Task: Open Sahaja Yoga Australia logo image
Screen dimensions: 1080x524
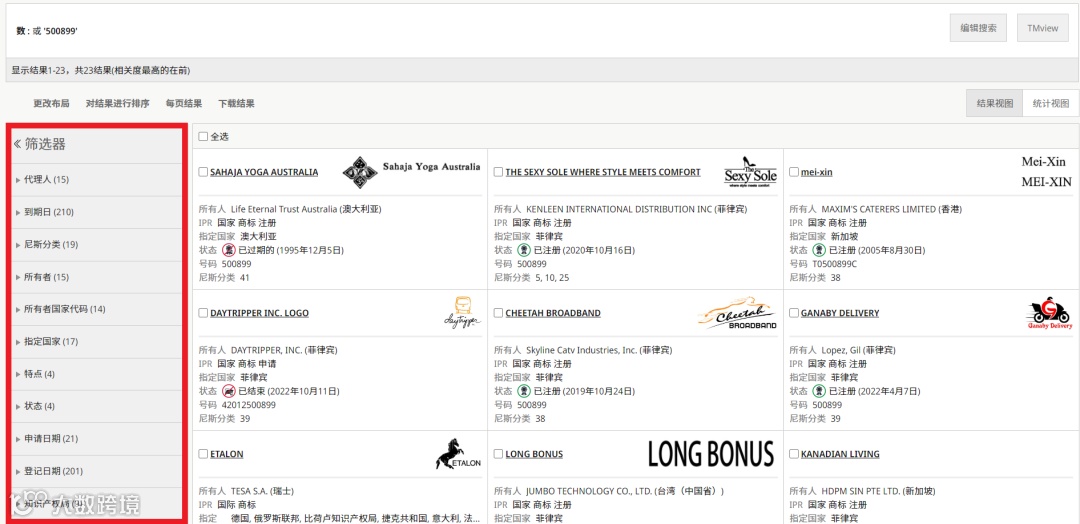Action: 411,172
